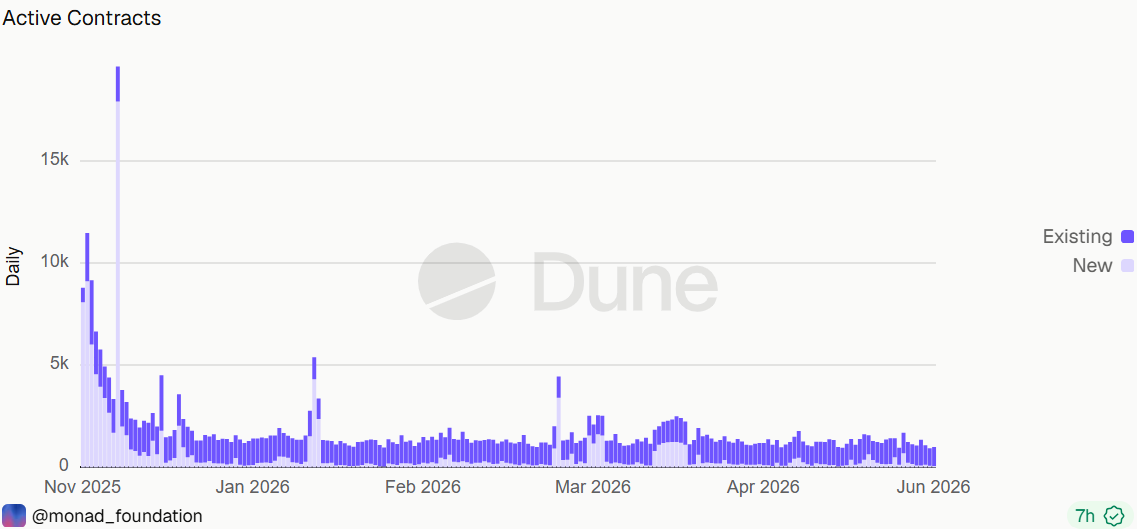The image size is (1137, 529).
Task: Click the 7h last-updated label
Action: [x=1085, y=516]
